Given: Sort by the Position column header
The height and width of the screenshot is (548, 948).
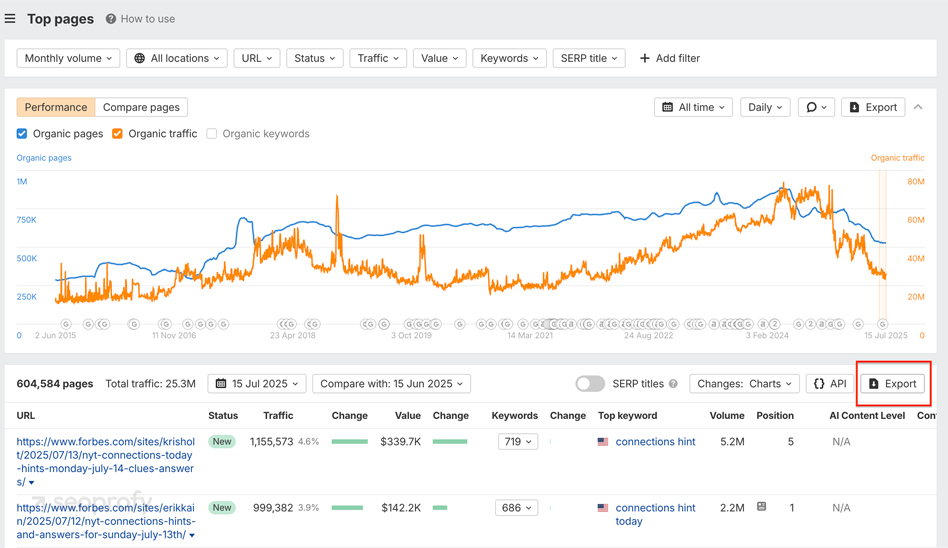Looking at the screenshot, I should 775,416.
